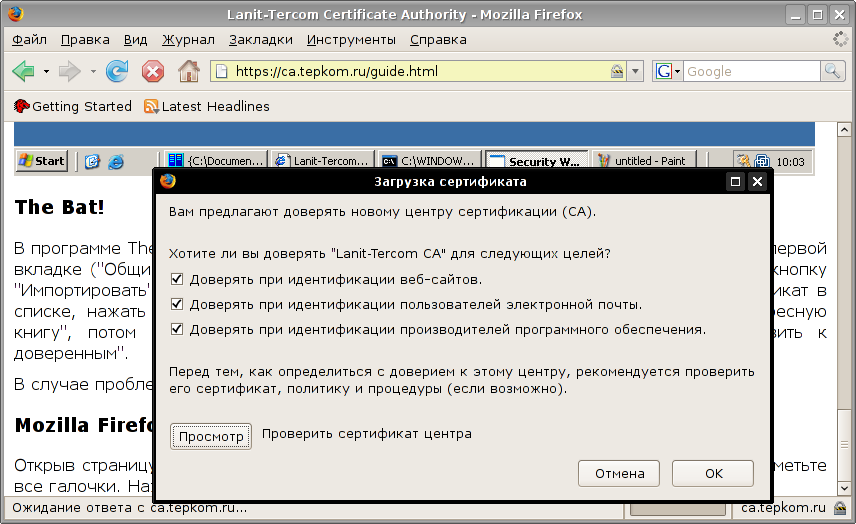Click the Отмена button

619,473
